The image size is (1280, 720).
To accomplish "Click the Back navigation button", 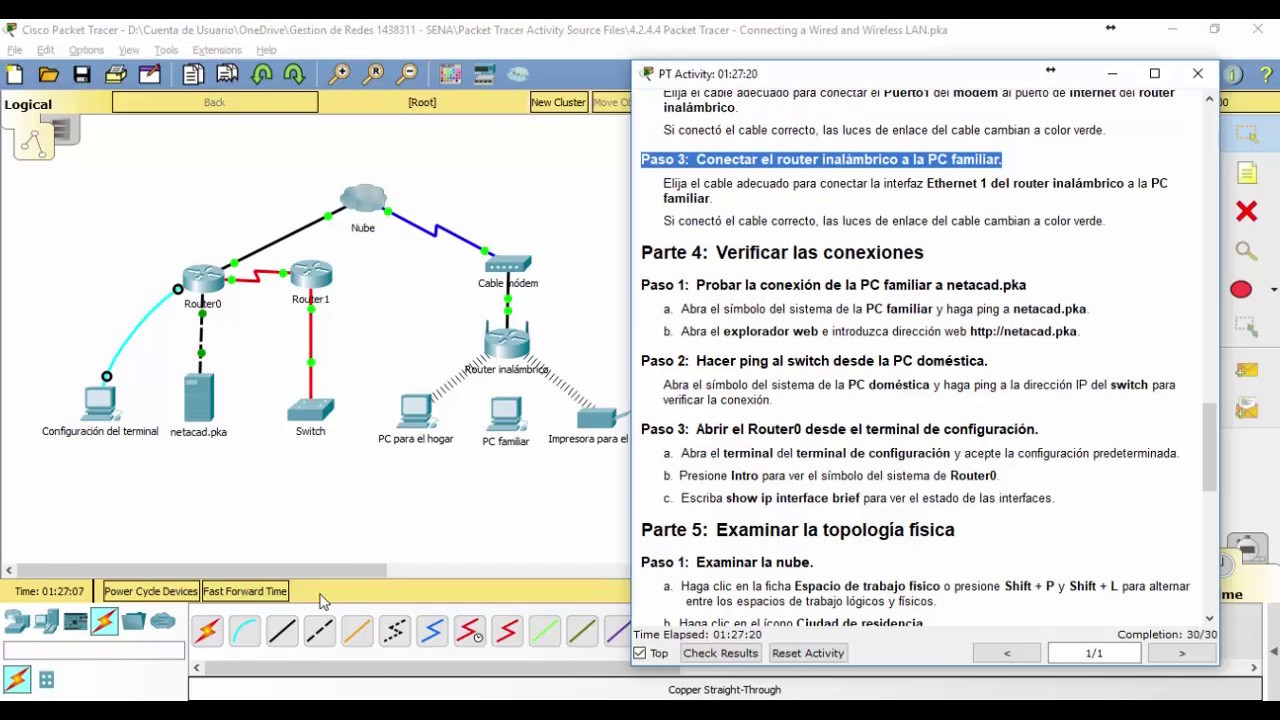I will click(x=215, y=102).
